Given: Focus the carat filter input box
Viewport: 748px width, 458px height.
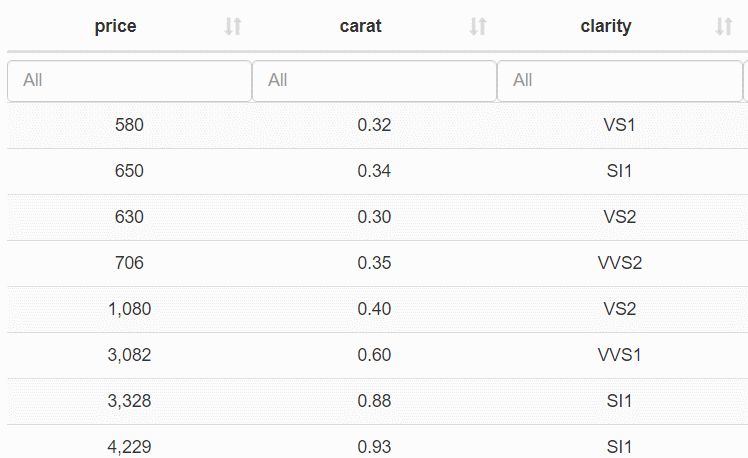Looking at the screenshot, I should coord(374,80).
